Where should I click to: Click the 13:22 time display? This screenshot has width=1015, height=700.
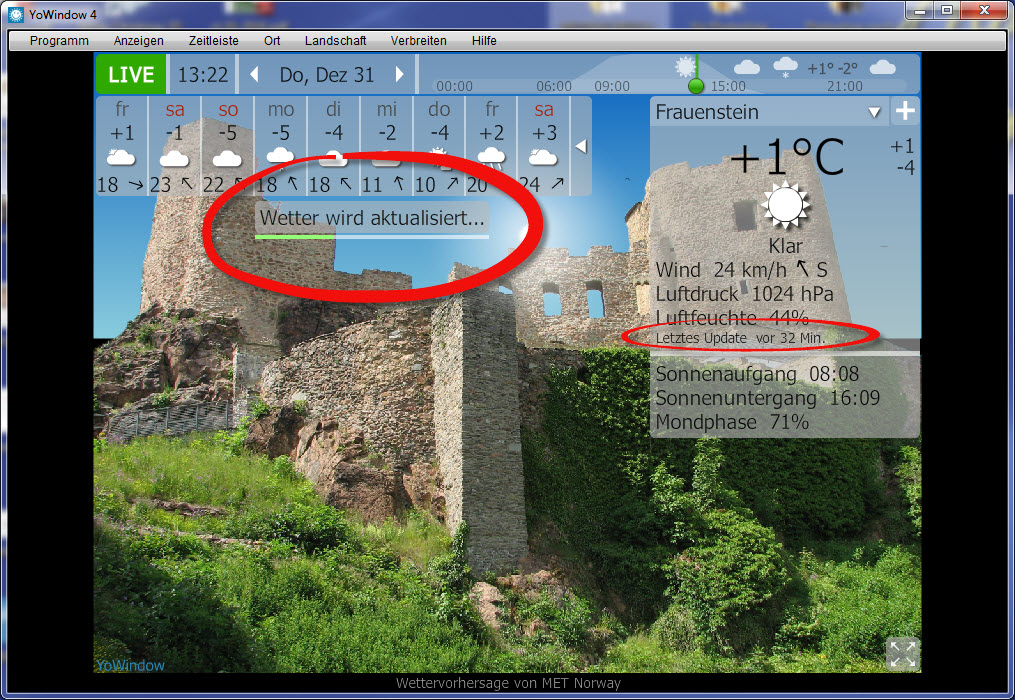point(203,75)
